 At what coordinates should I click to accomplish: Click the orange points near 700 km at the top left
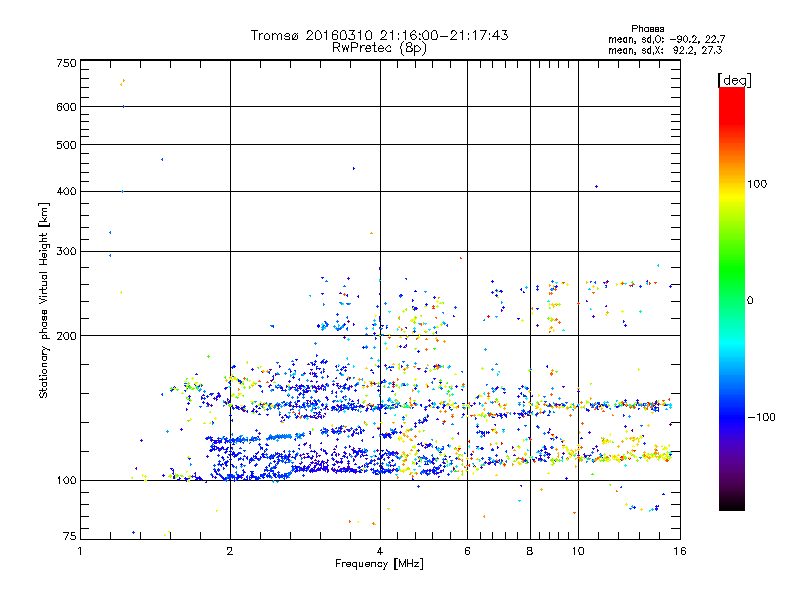[x=122, y=83]
